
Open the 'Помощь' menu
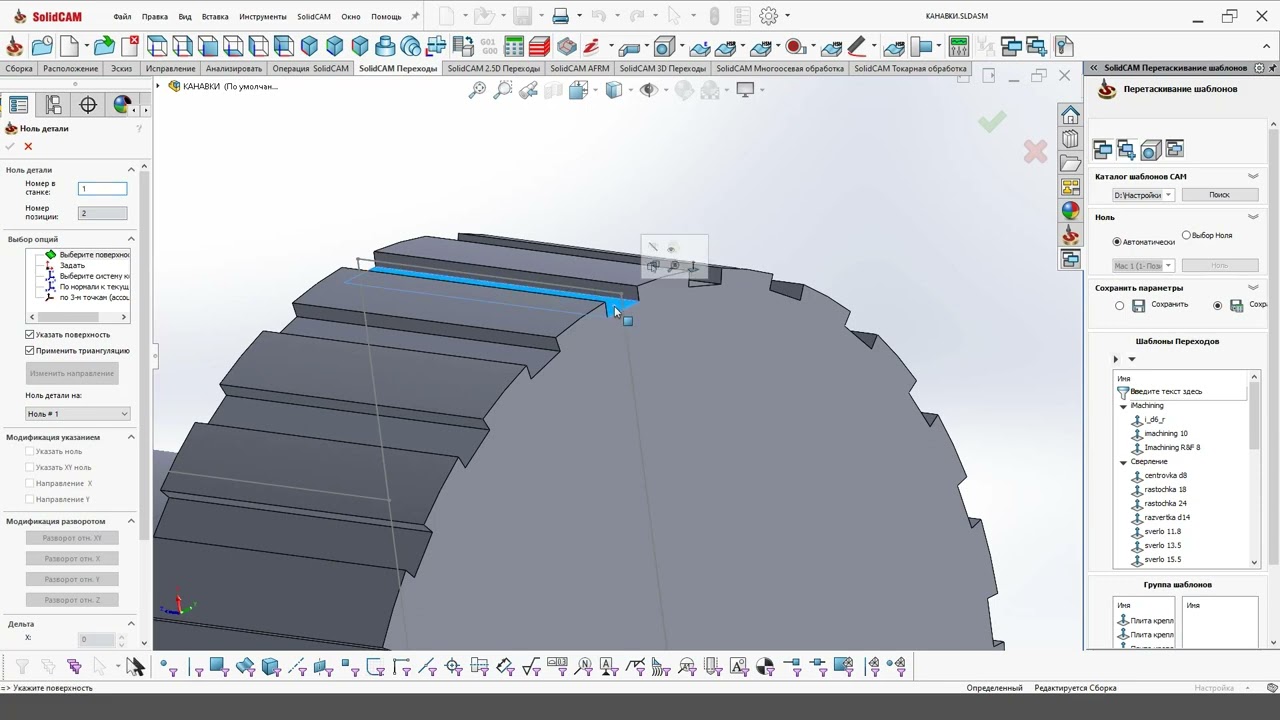click(386, 17)
